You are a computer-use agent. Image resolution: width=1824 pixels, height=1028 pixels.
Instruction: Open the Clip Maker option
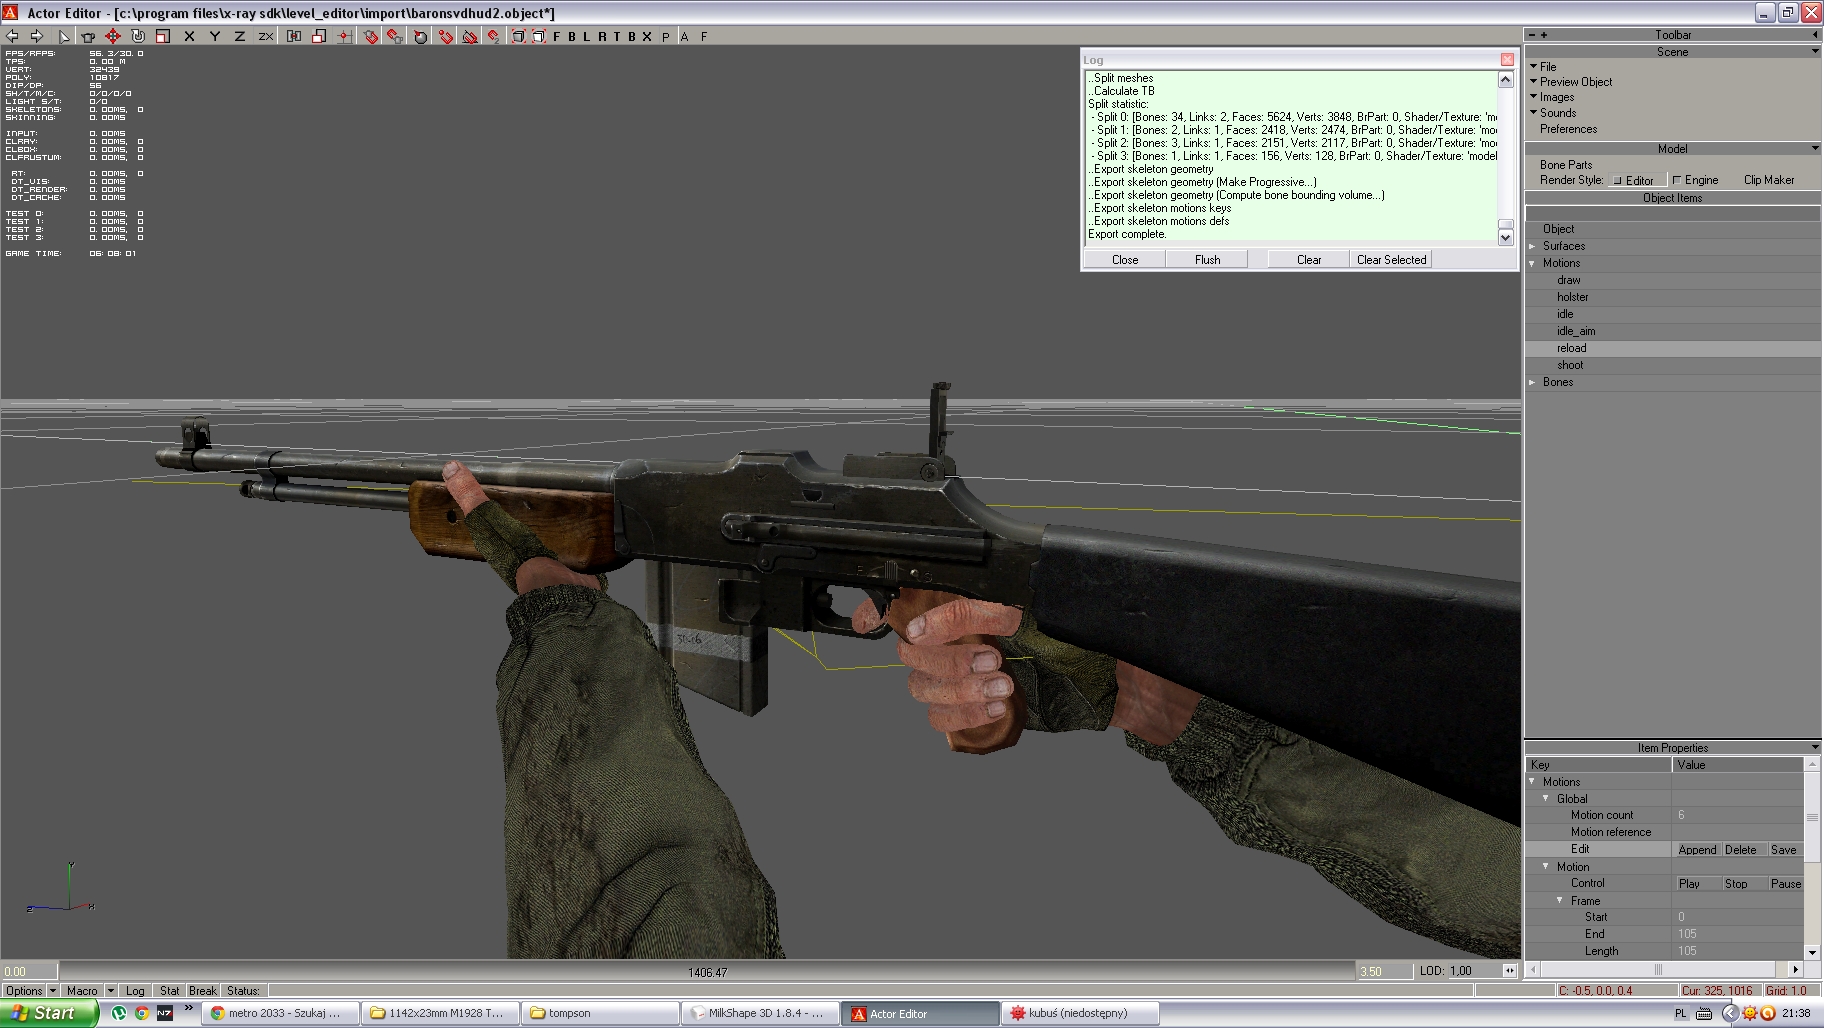click(x=1769, y=180)
